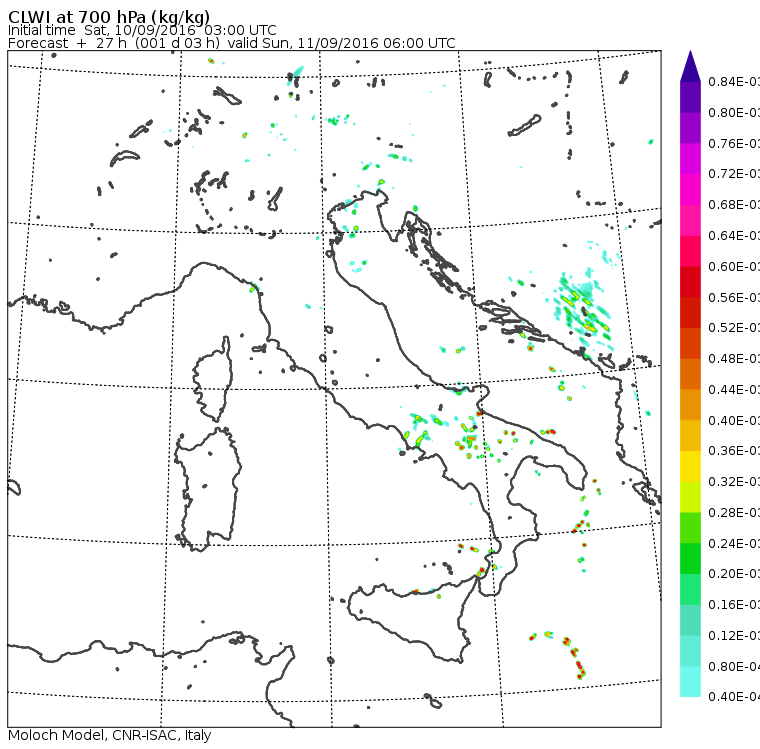The image size is (760, 749).
Task: Click the 0.48E-03 colorbar label
Action: 734,359
